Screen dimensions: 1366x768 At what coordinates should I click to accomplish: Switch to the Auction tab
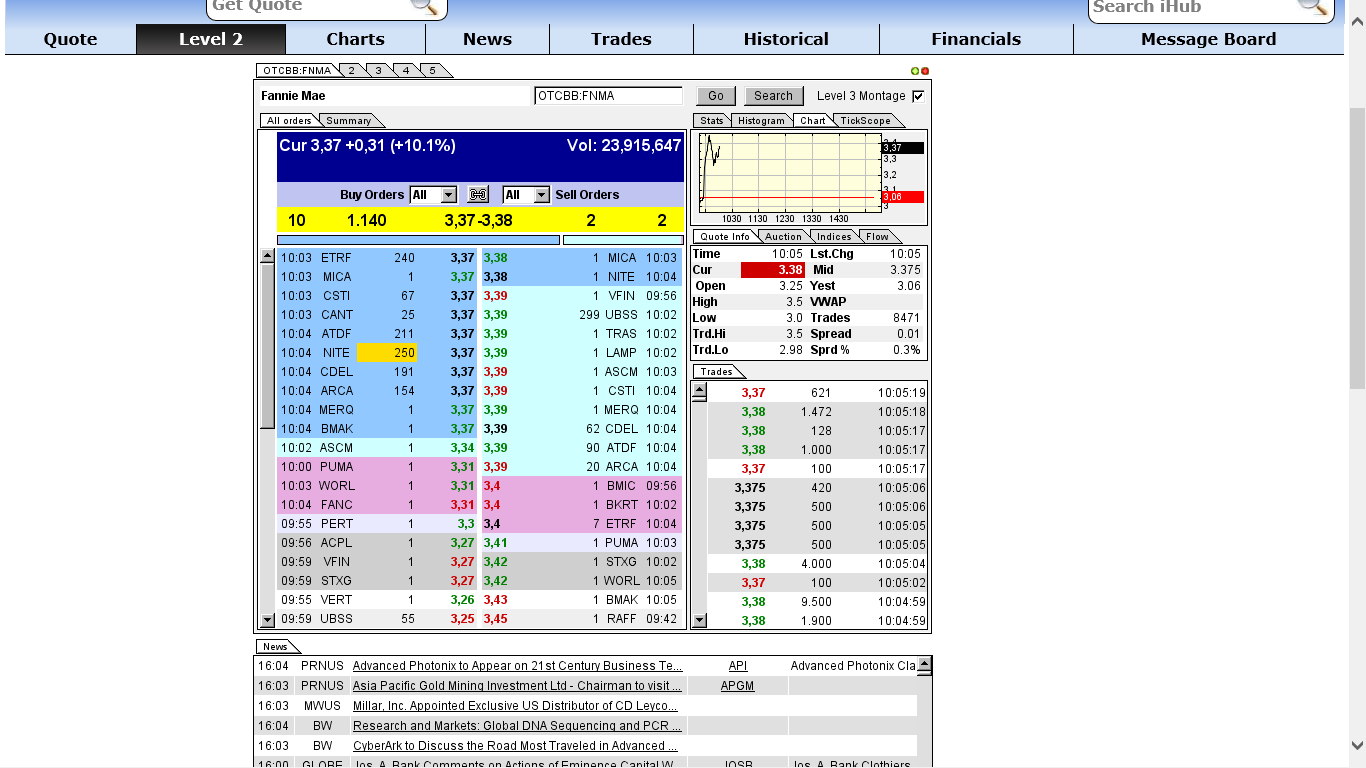(x=784, y=237)
